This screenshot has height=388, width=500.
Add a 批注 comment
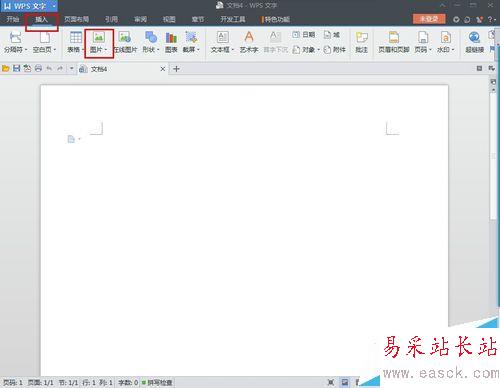coord(361,42)
